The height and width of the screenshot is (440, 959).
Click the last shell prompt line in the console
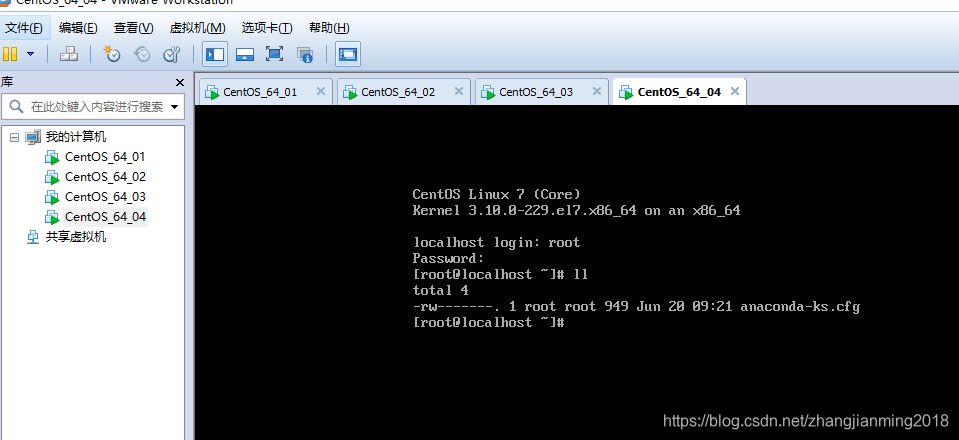pos(488,323)
